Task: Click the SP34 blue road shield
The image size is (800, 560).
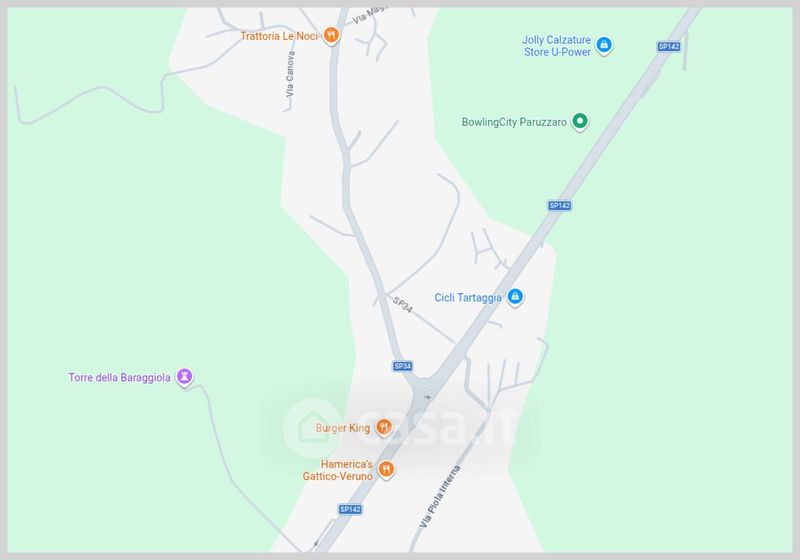Action: pos(403,366)
